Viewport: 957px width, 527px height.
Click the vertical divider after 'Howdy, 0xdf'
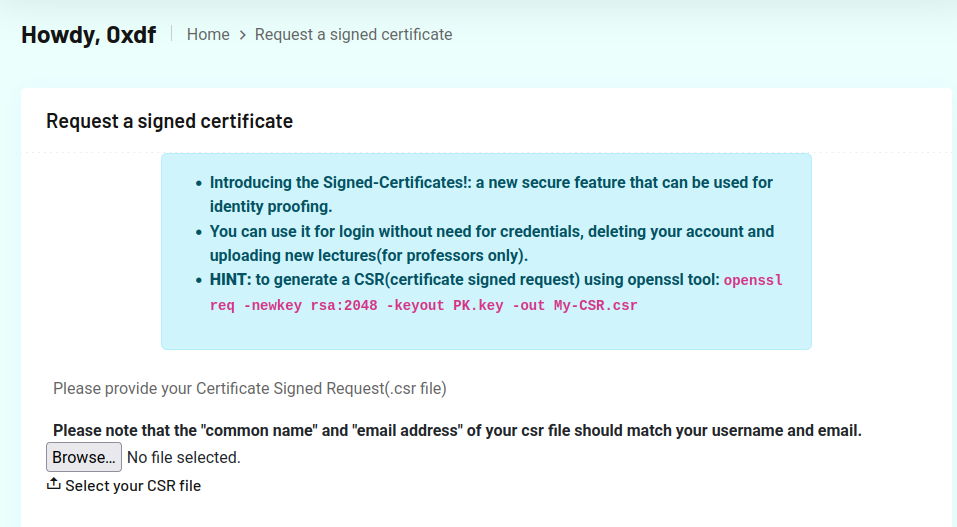[172, 34]
